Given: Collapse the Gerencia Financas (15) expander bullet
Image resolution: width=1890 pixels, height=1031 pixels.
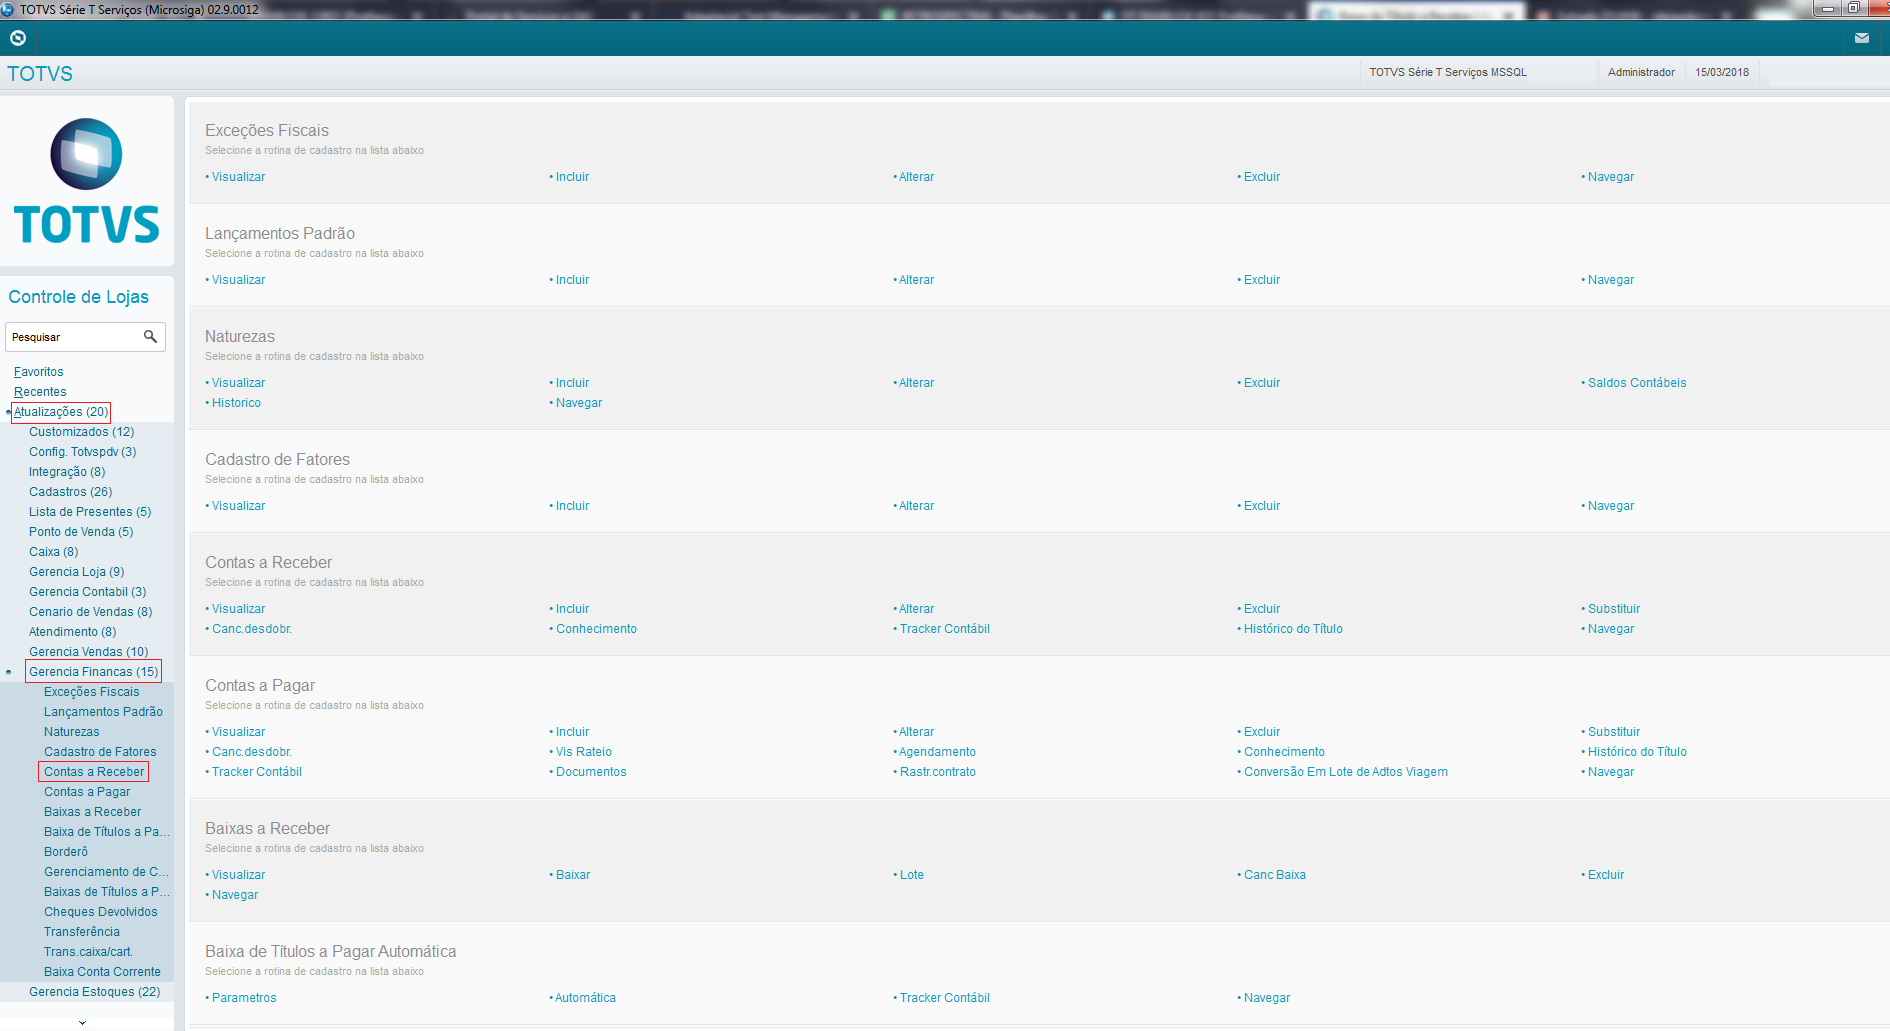Looking at the screenshot, I should click(8, 672).
